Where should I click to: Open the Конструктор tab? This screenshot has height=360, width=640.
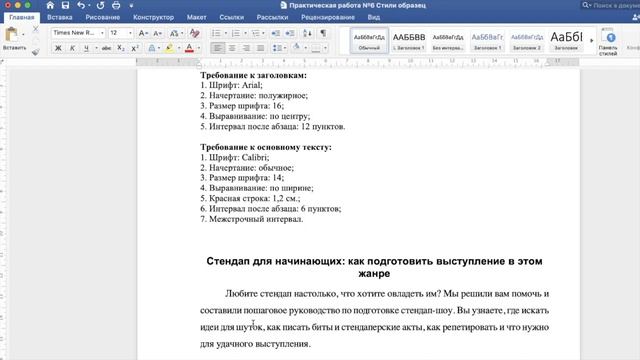tap(153, 17)
